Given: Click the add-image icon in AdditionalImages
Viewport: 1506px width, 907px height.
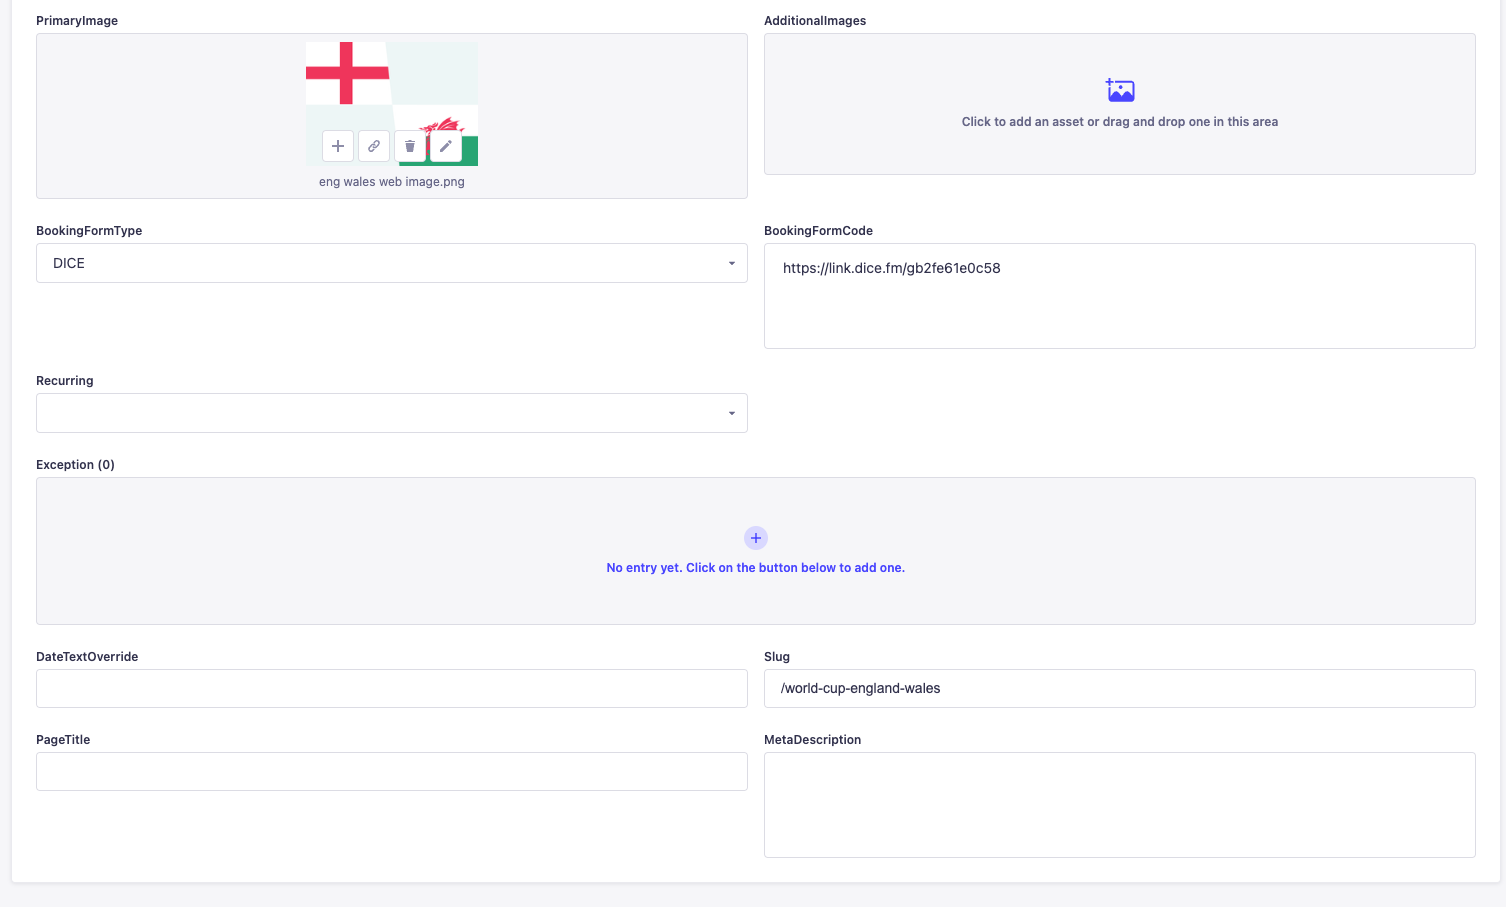Looking at the screenshot, I should 1119,90.
